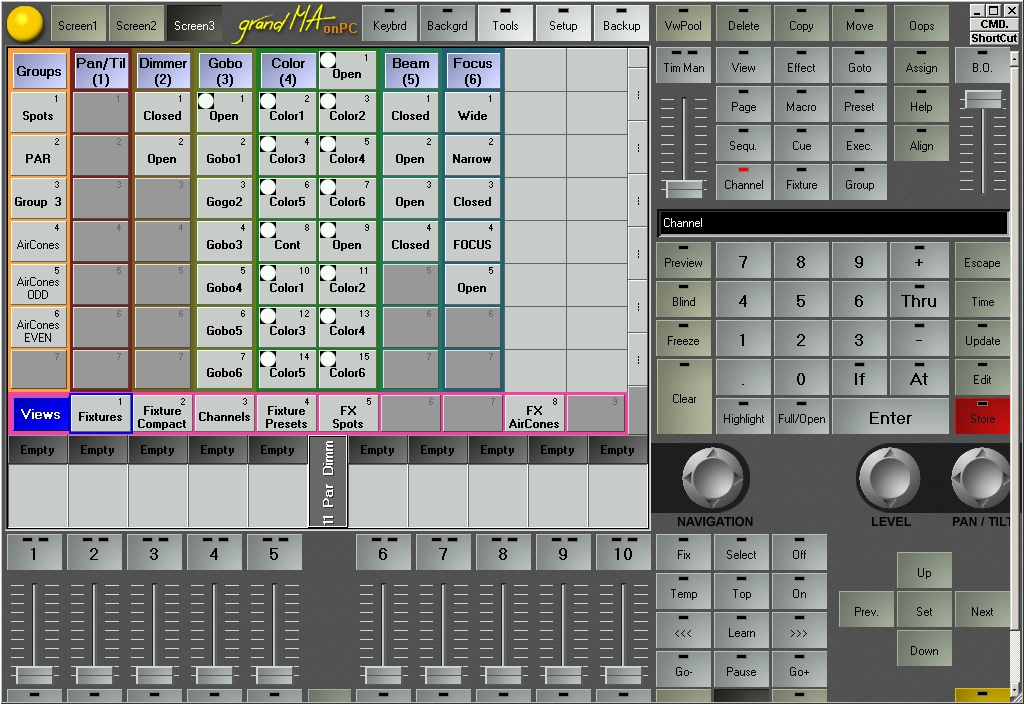Open the Fixtures view
Viewport: 1024px width, 704px height.
101,413
